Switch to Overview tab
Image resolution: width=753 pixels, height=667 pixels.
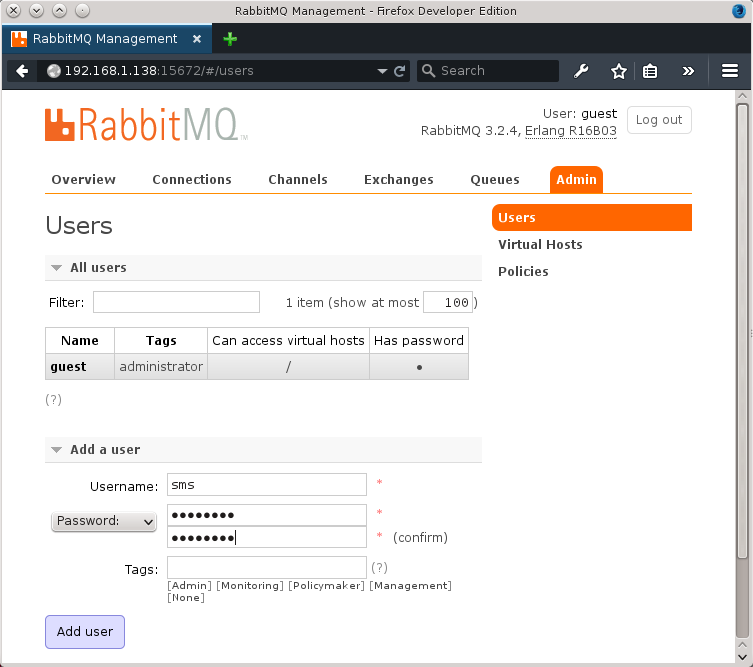[84, 180]
